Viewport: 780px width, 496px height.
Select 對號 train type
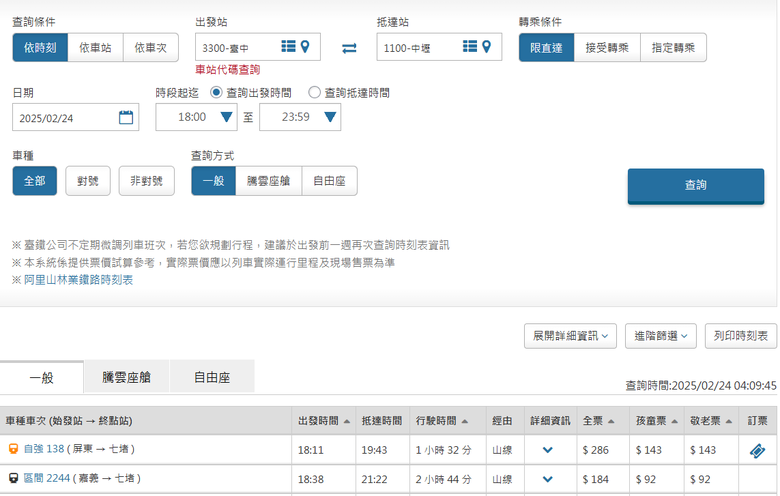[x=88, y=181]
